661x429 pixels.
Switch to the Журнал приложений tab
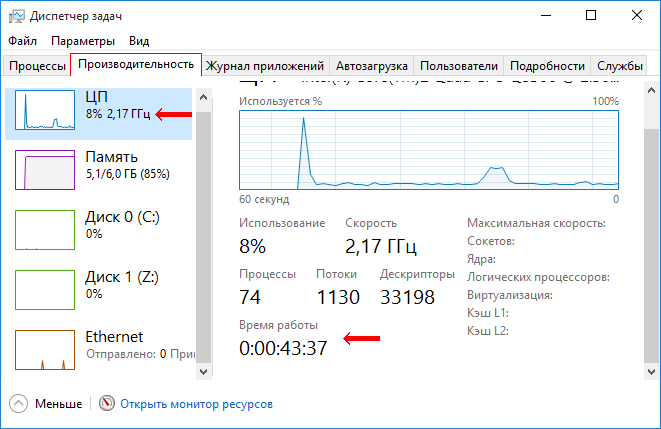point(265,66)
